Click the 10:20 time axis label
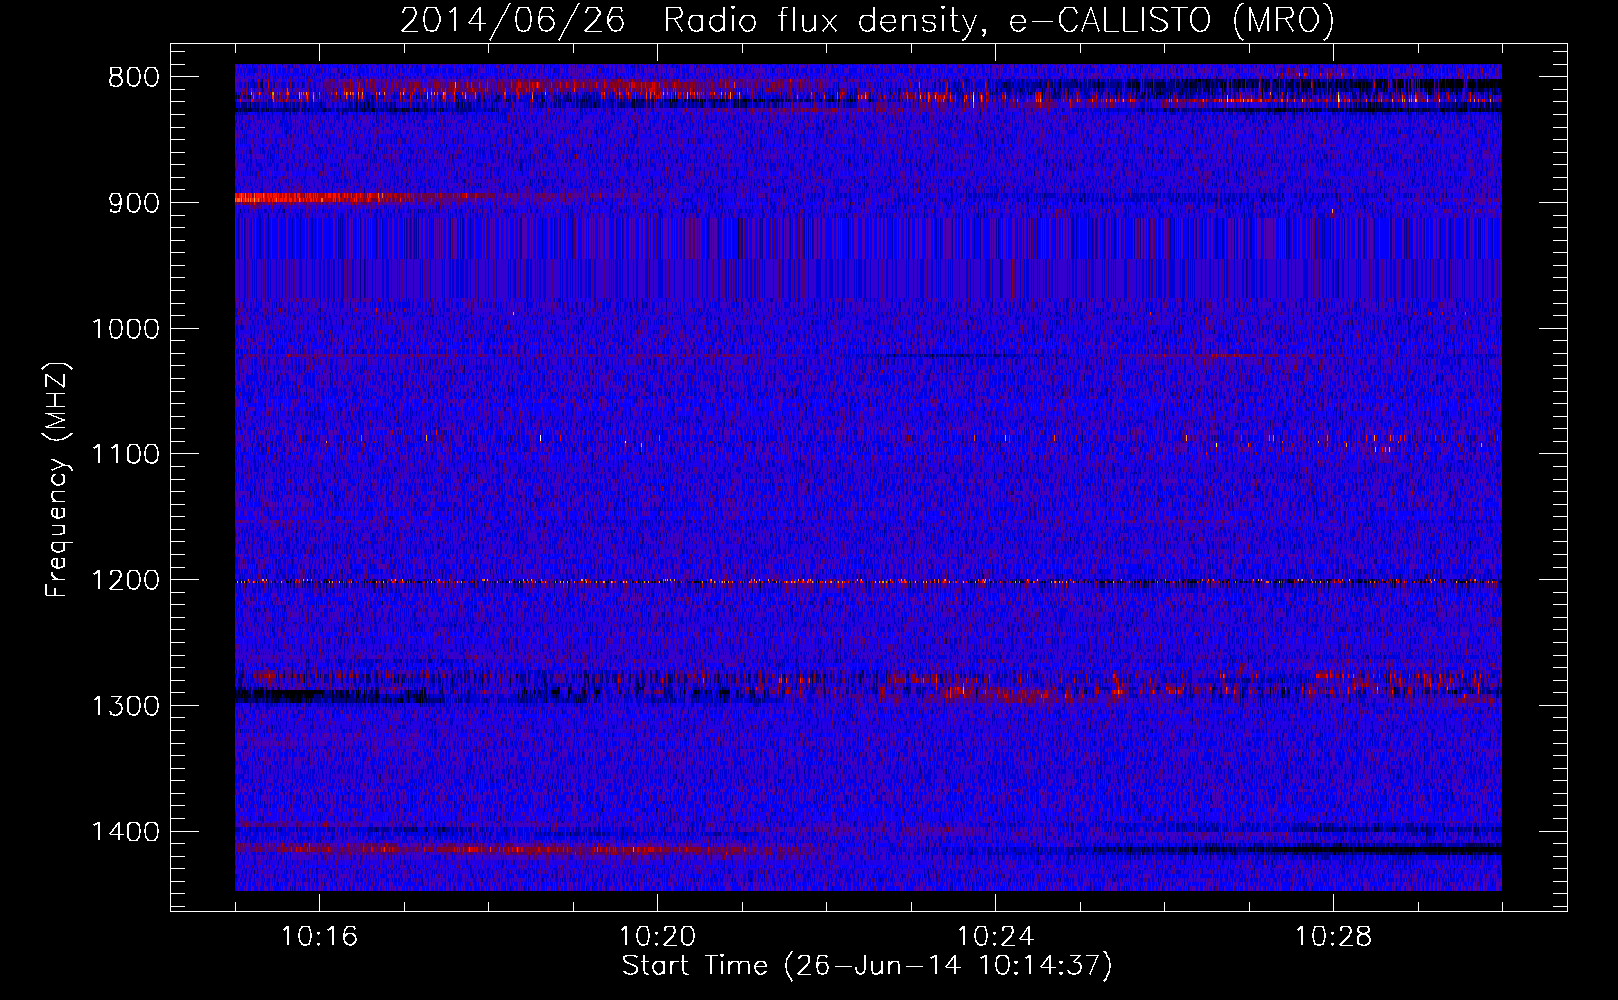Screen dimensions: 1618x1000 657,936
